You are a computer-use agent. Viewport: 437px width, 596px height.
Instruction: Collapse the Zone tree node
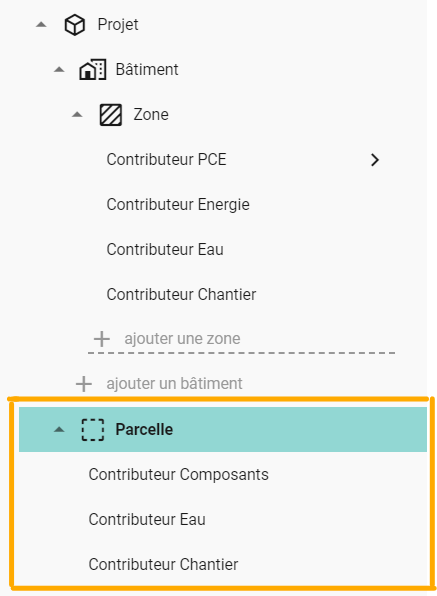(77, 114)
